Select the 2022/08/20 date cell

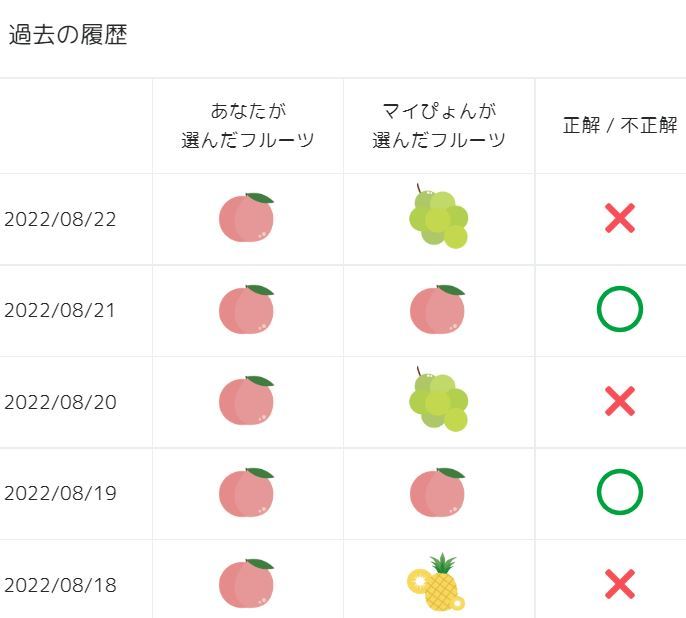click(x=60, y=402)
